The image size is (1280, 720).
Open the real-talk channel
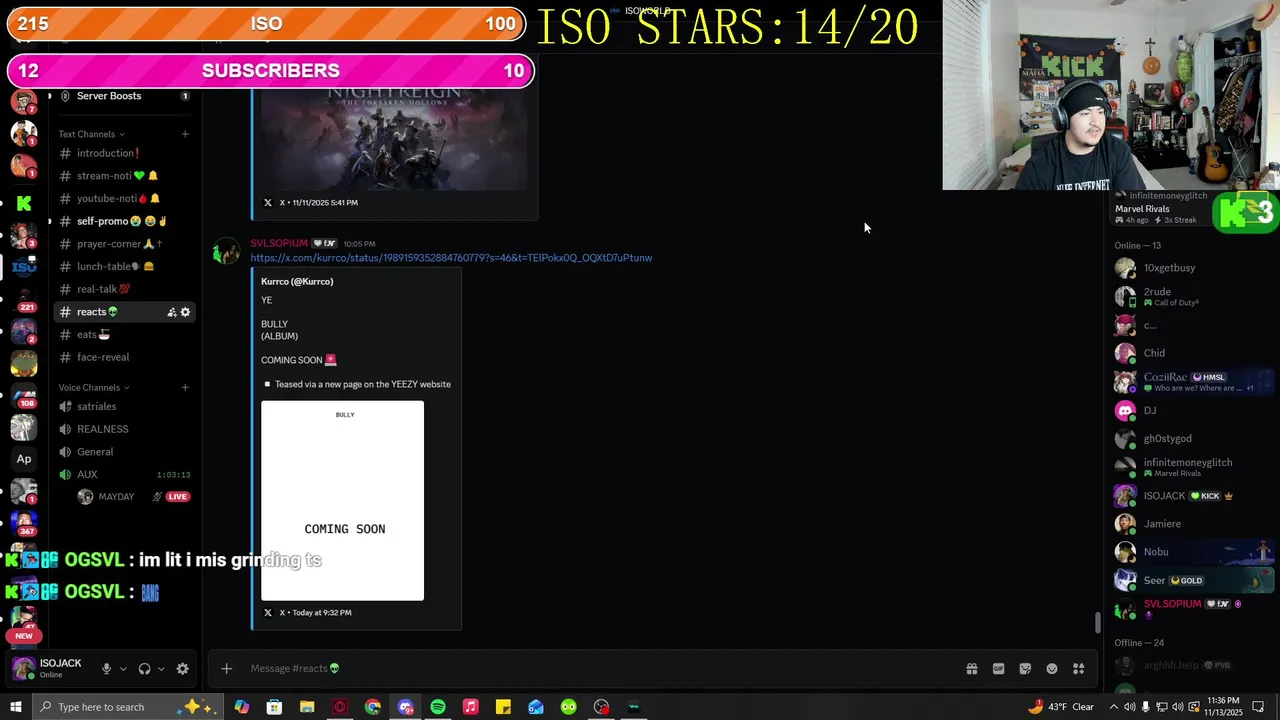[x=123, y=289]
